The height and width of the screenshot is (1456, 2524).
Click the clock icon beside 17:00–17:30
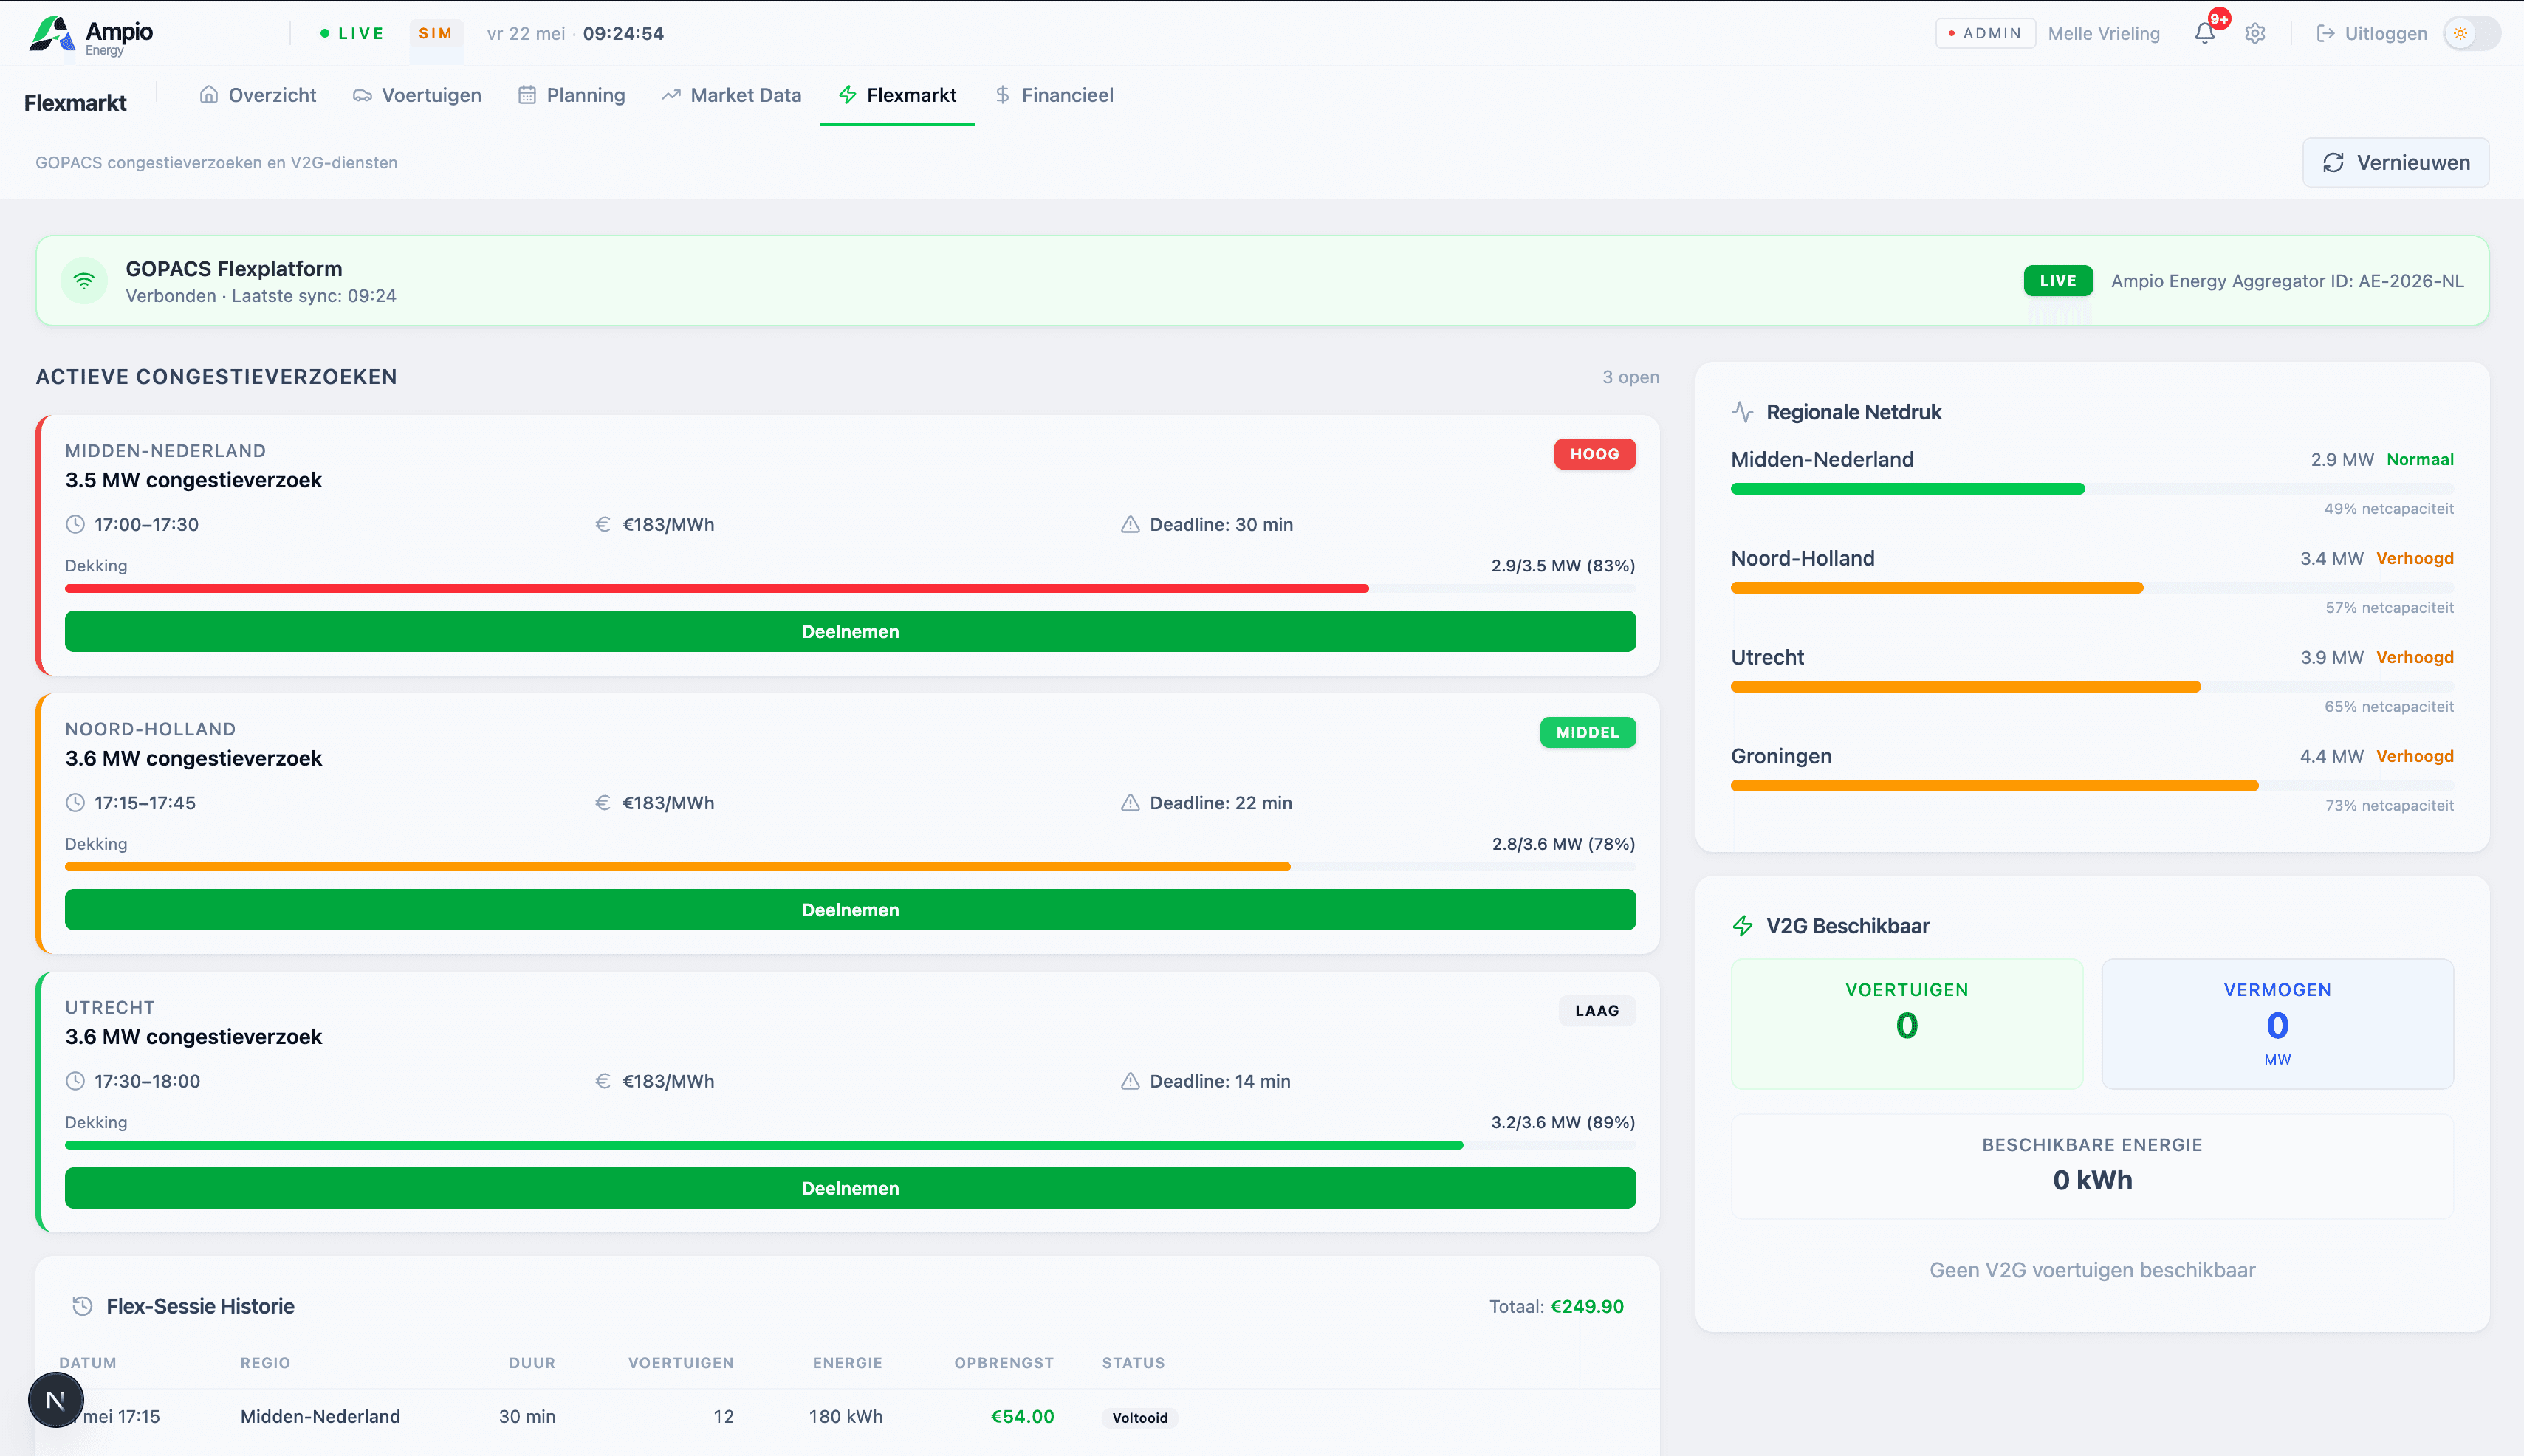[75, 524]
